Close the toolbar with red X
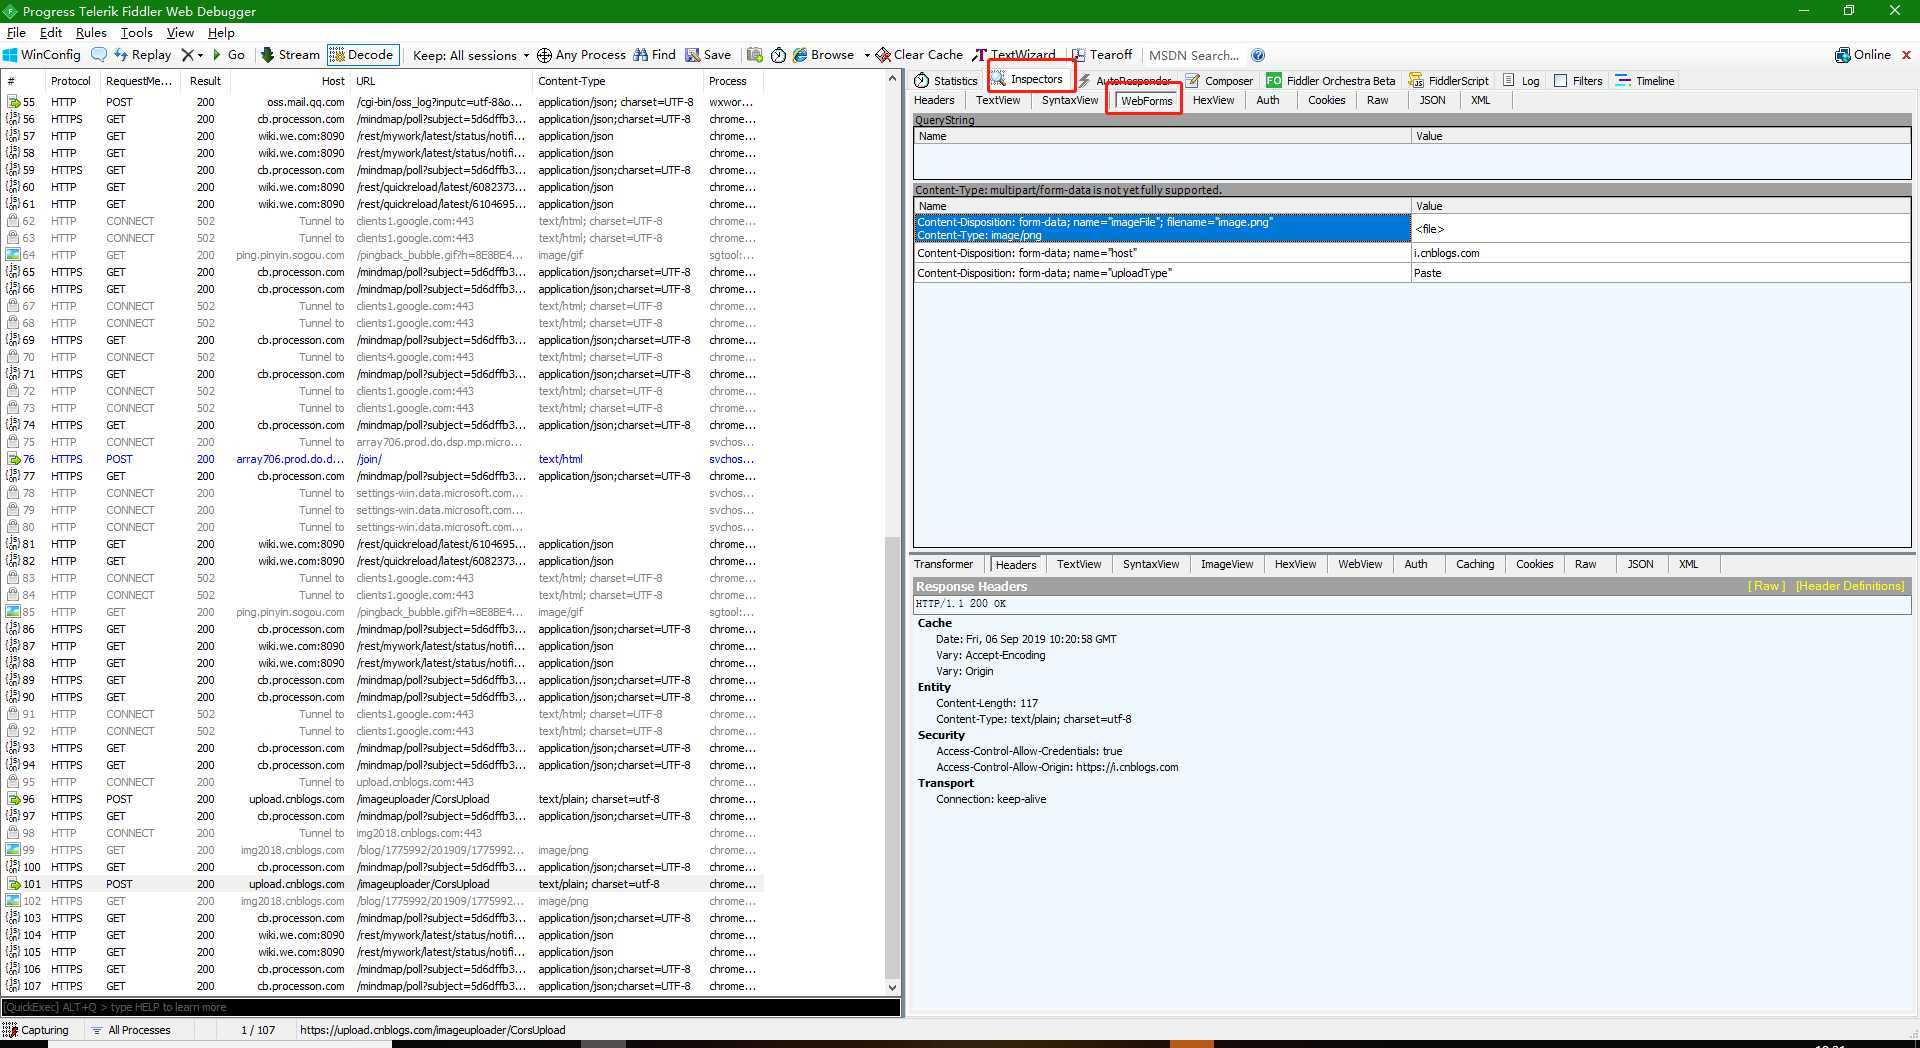 1906,55
